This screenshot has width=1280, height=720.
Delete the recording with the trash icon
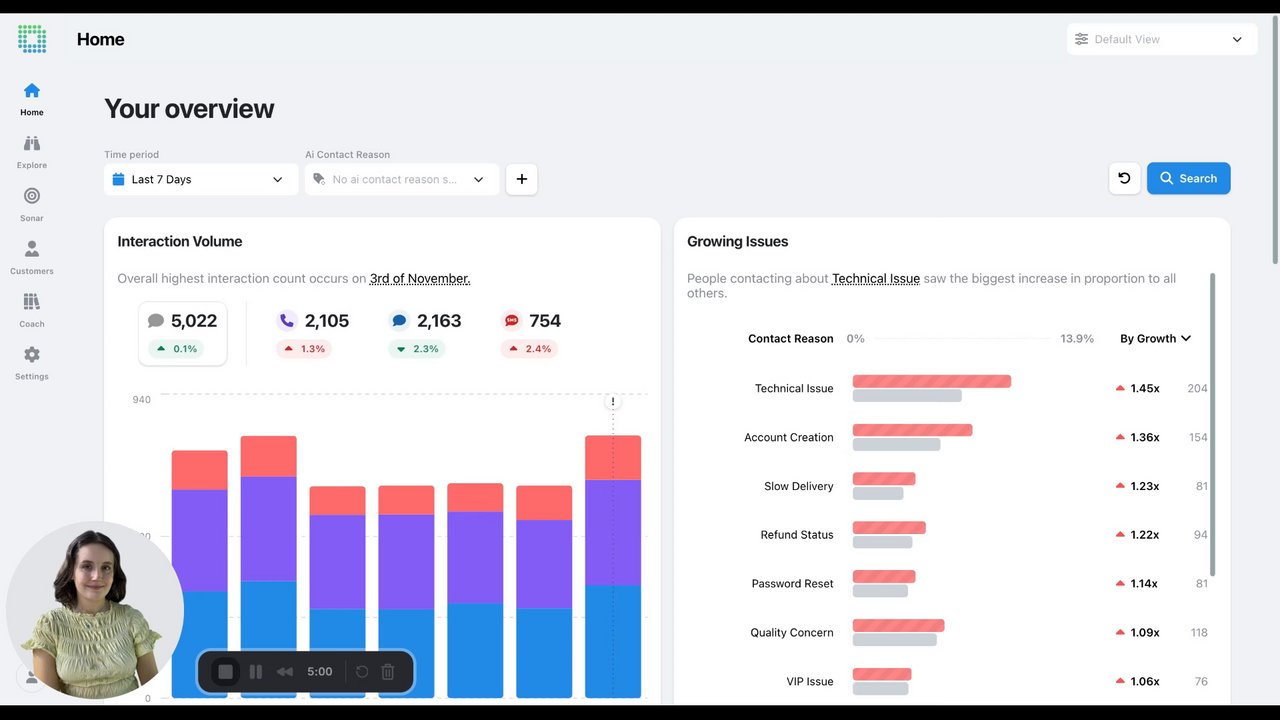click(x=388, y=672)
